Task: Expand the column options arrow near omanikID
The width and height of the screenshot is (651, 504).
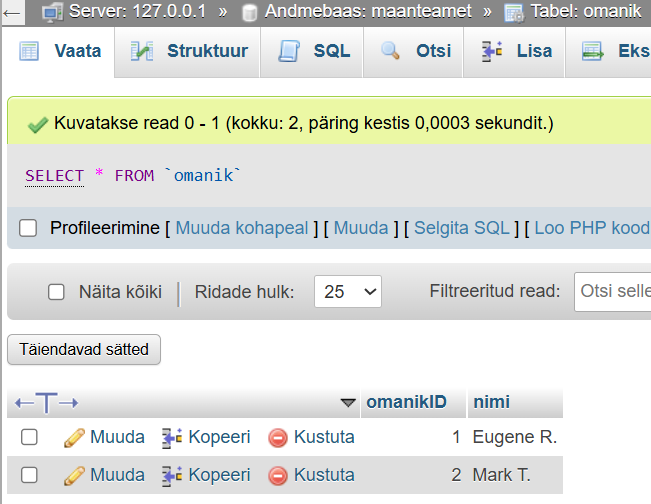Action: click(348, 403)
